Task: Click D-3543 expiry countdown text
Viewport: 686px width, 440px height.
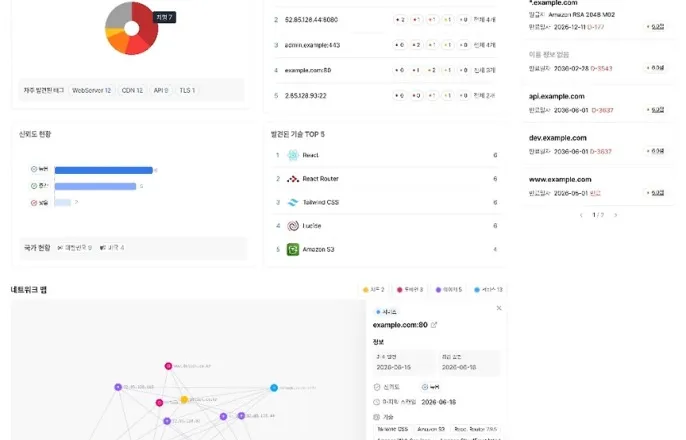Action: click(x=601, y=69)
